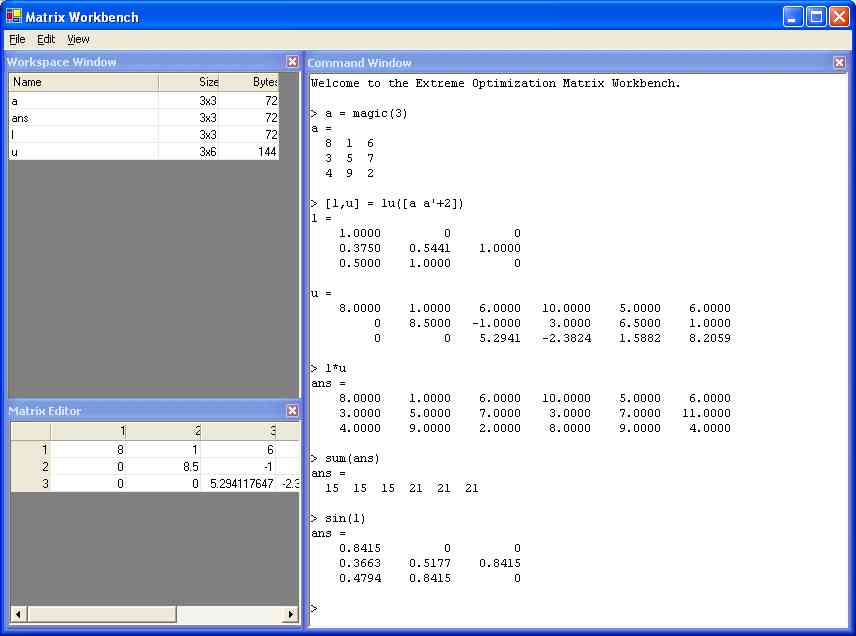The width and height of the screenshot is (856, 636).
Task: Click the value '0.5441' in the l output
Action: click(x=430, y=248)
